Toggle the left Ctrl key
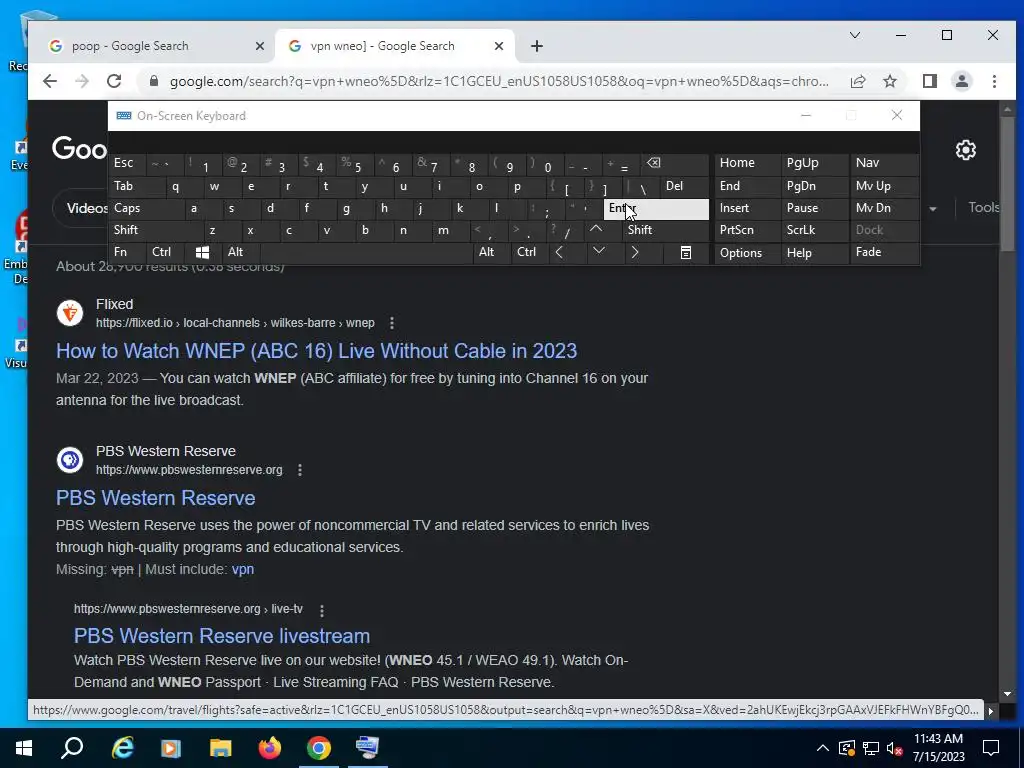Viewport: 1024px width, 768px height. pos(168,252)
